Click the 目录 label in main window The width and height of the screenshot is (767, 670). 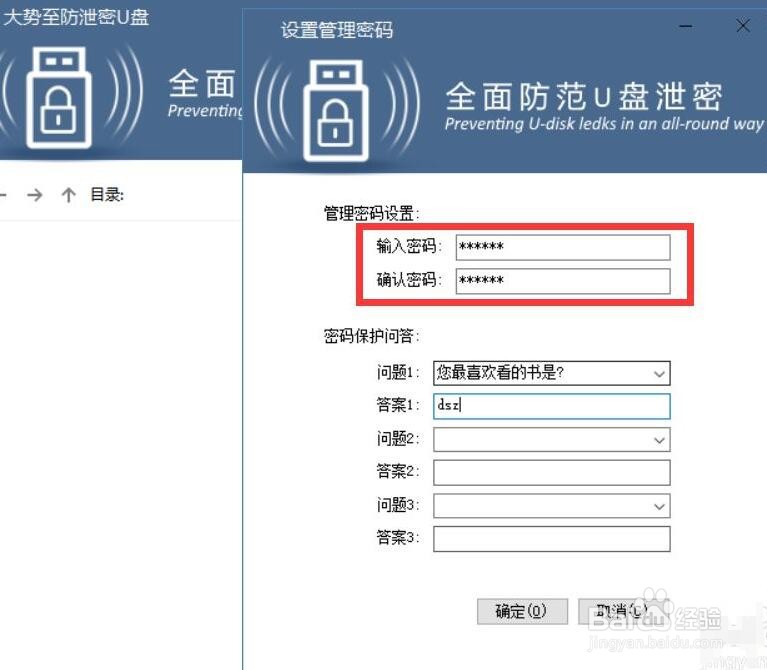point(107,195)
